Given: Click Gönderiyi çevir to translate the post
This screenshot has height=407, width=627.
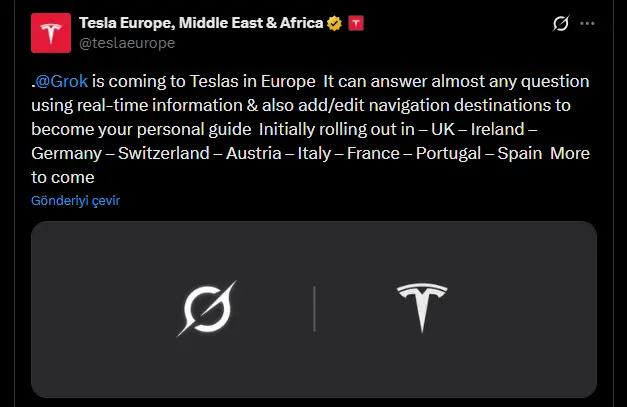Looking at the screenshot, I should tap(76, 200).
